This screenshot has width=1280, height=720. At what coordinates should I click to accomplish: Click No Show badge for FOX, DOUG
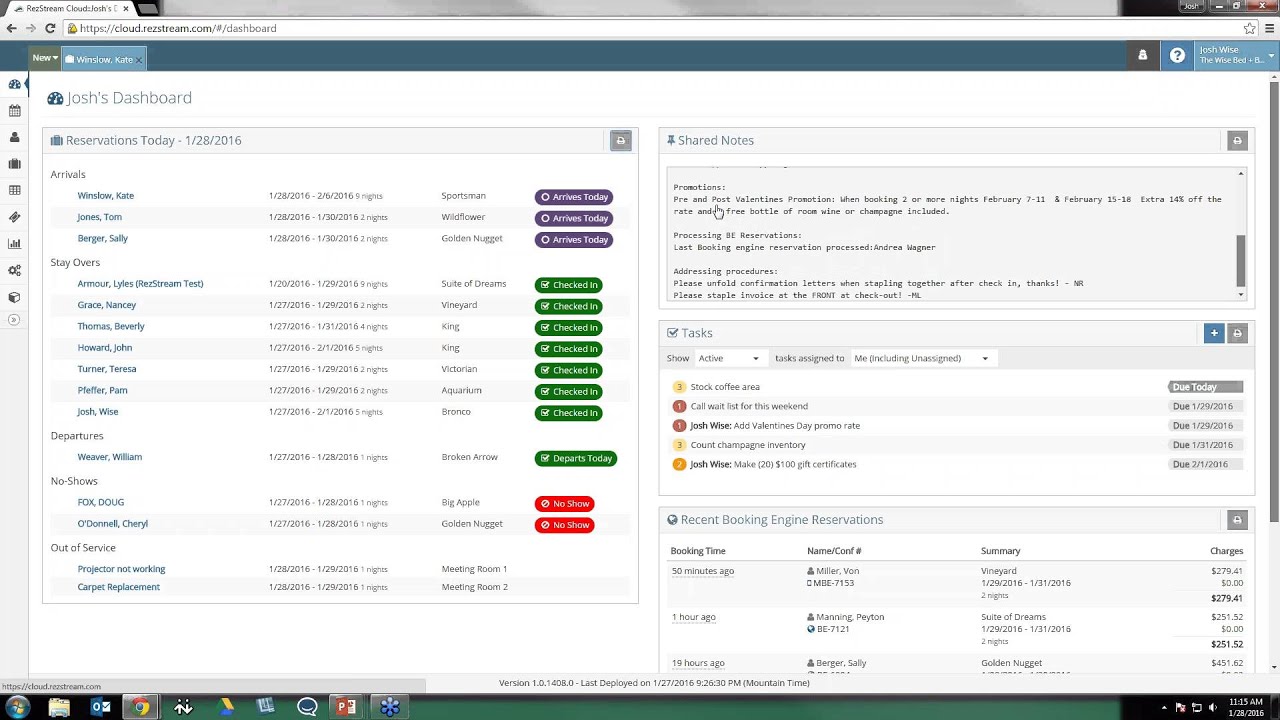pyautogui.click(x=564, y=504)
